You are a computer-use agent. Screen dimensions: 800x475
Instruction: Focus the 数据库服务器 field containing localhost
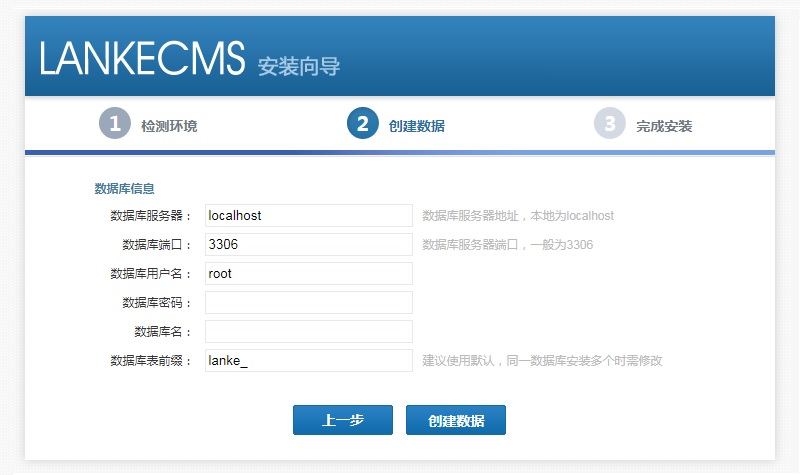tap(309, 215)
